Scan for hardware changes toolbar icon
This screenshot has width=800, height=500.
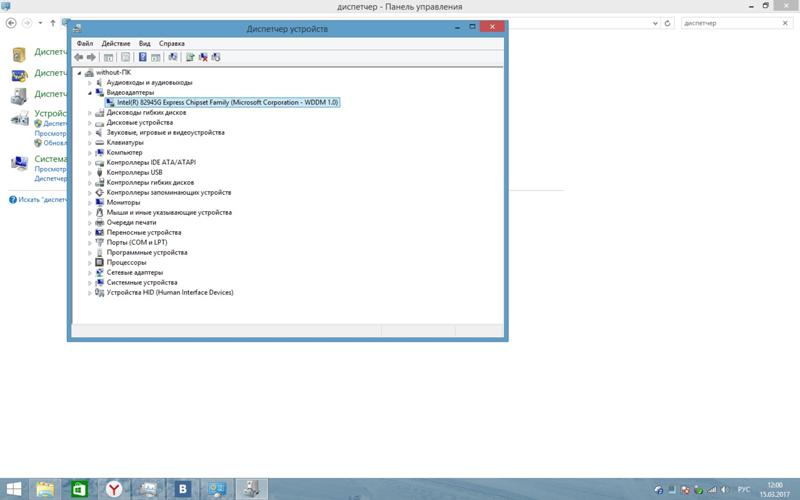click(173, 57)
